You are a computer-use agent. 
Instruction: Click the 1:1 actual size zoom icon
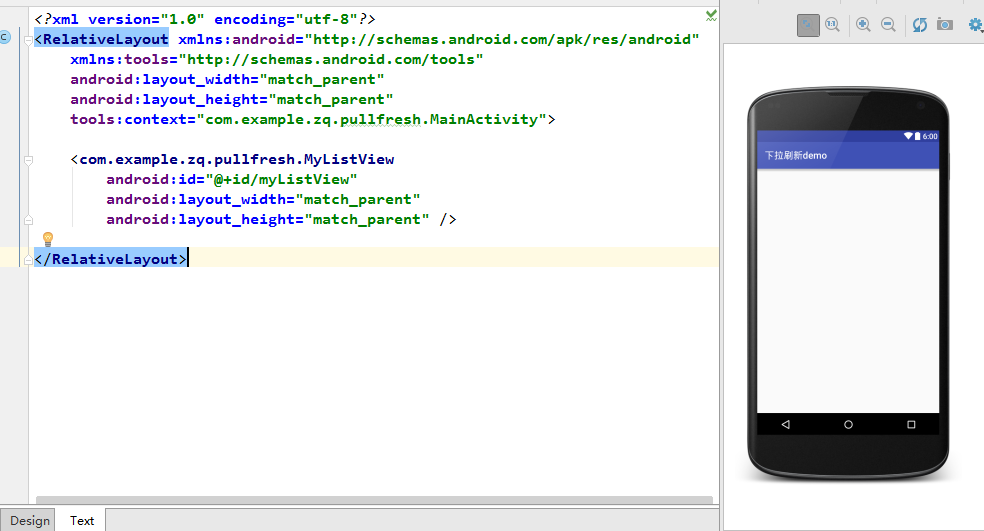pos(833,25)
